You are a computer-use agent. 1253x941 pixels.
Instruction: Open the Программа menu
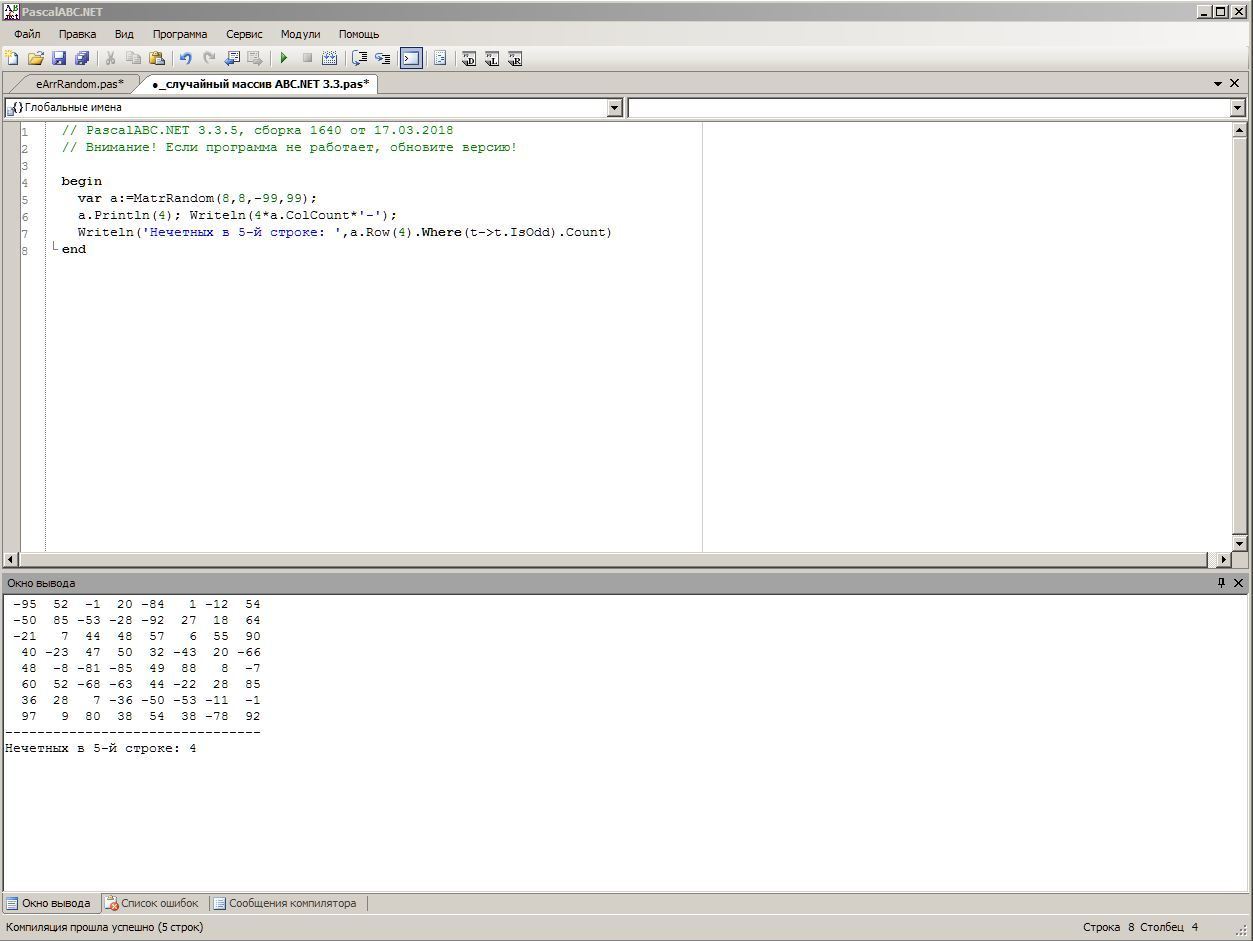point(180,34)
